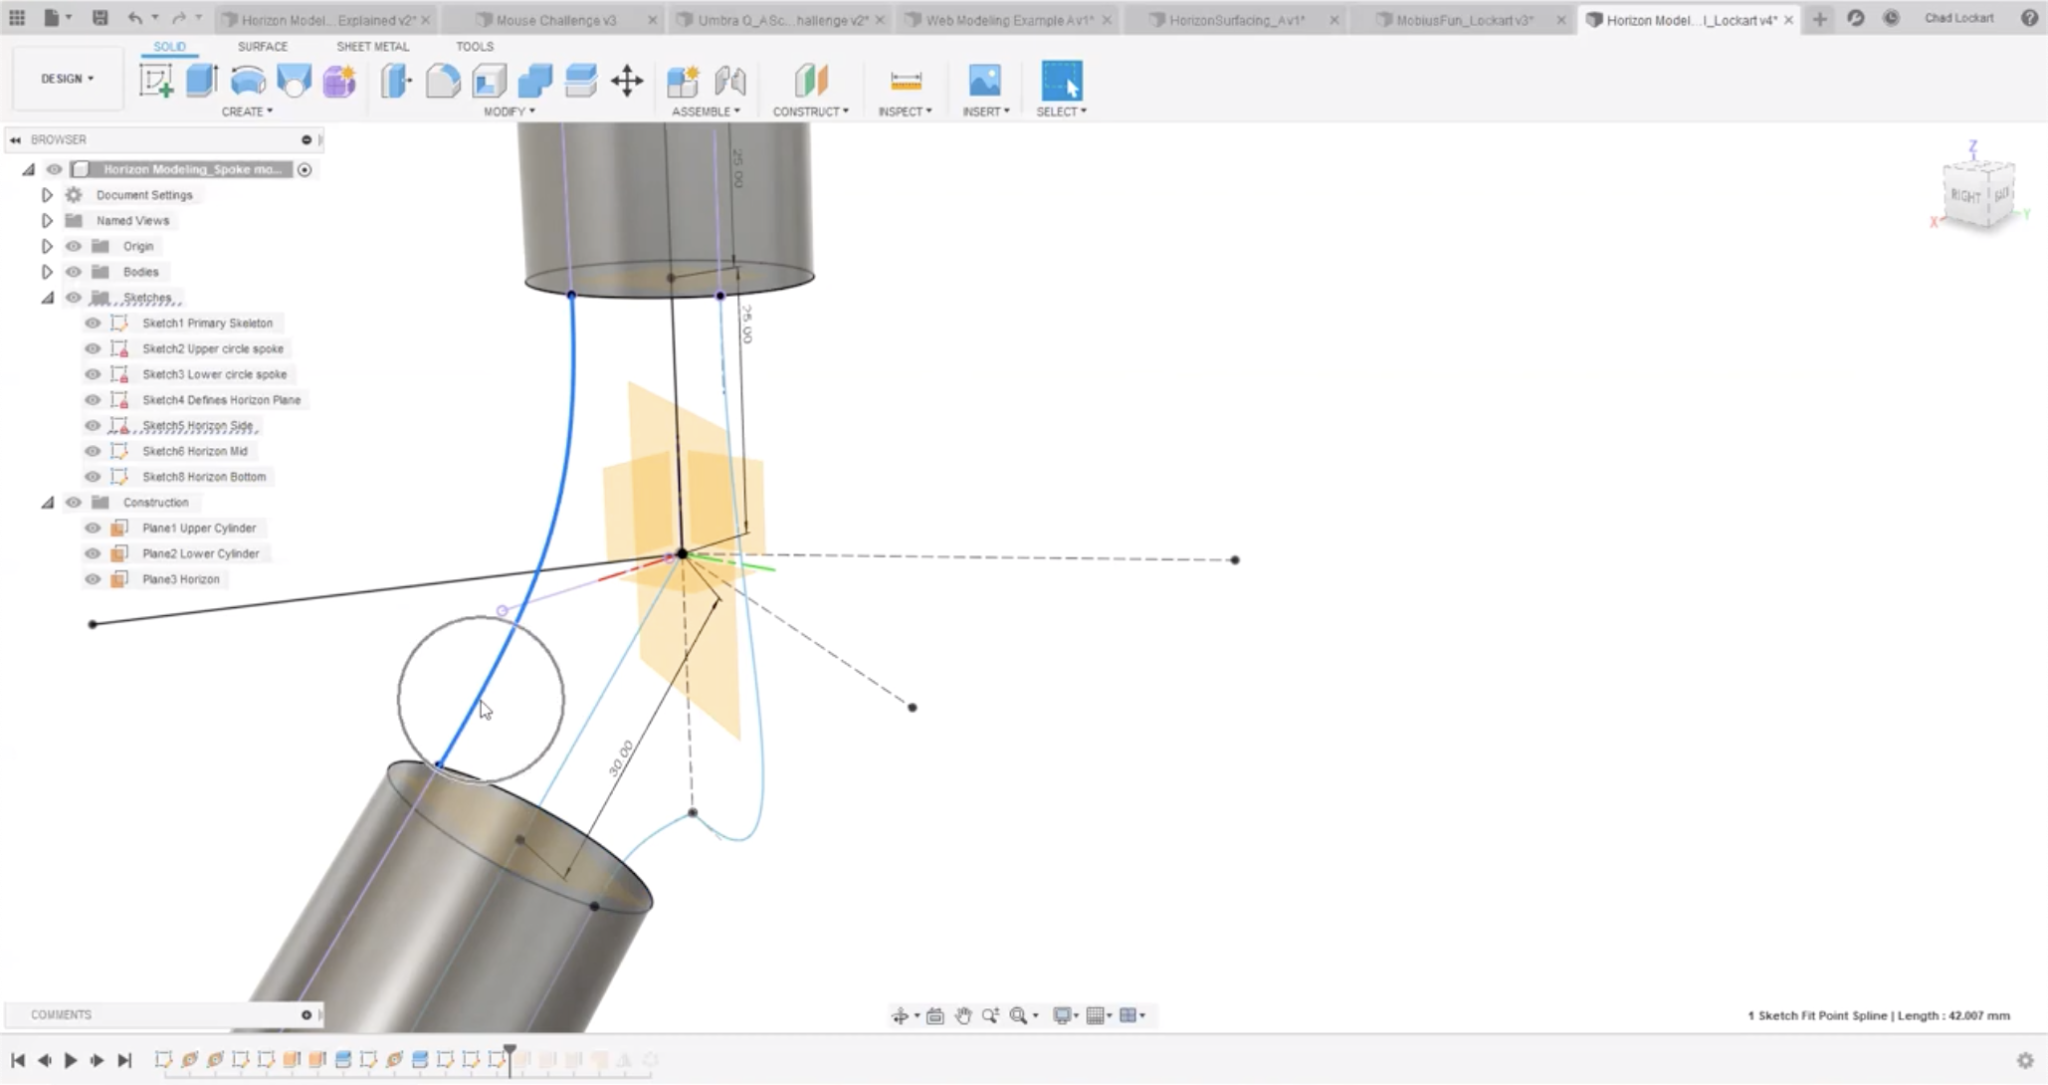Activate the Orbit tool in navigation bar

(x=901, y=1015)
